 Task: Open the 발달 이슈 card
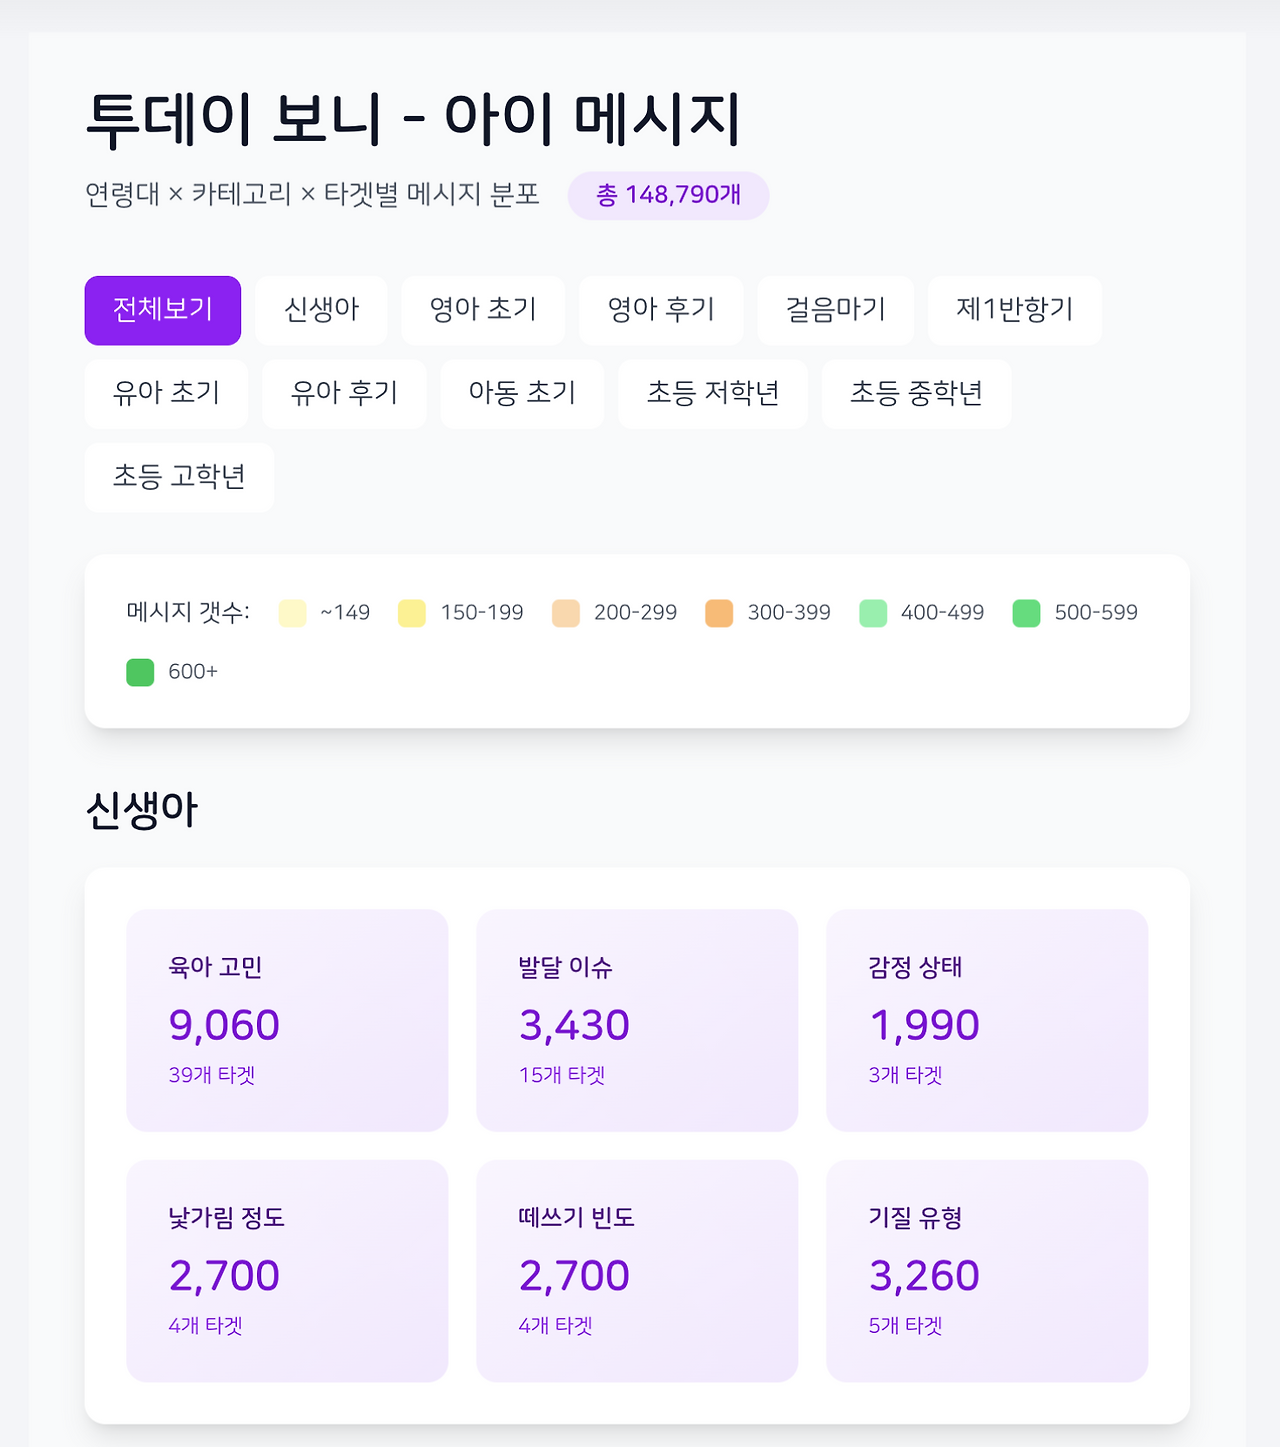637,1020
